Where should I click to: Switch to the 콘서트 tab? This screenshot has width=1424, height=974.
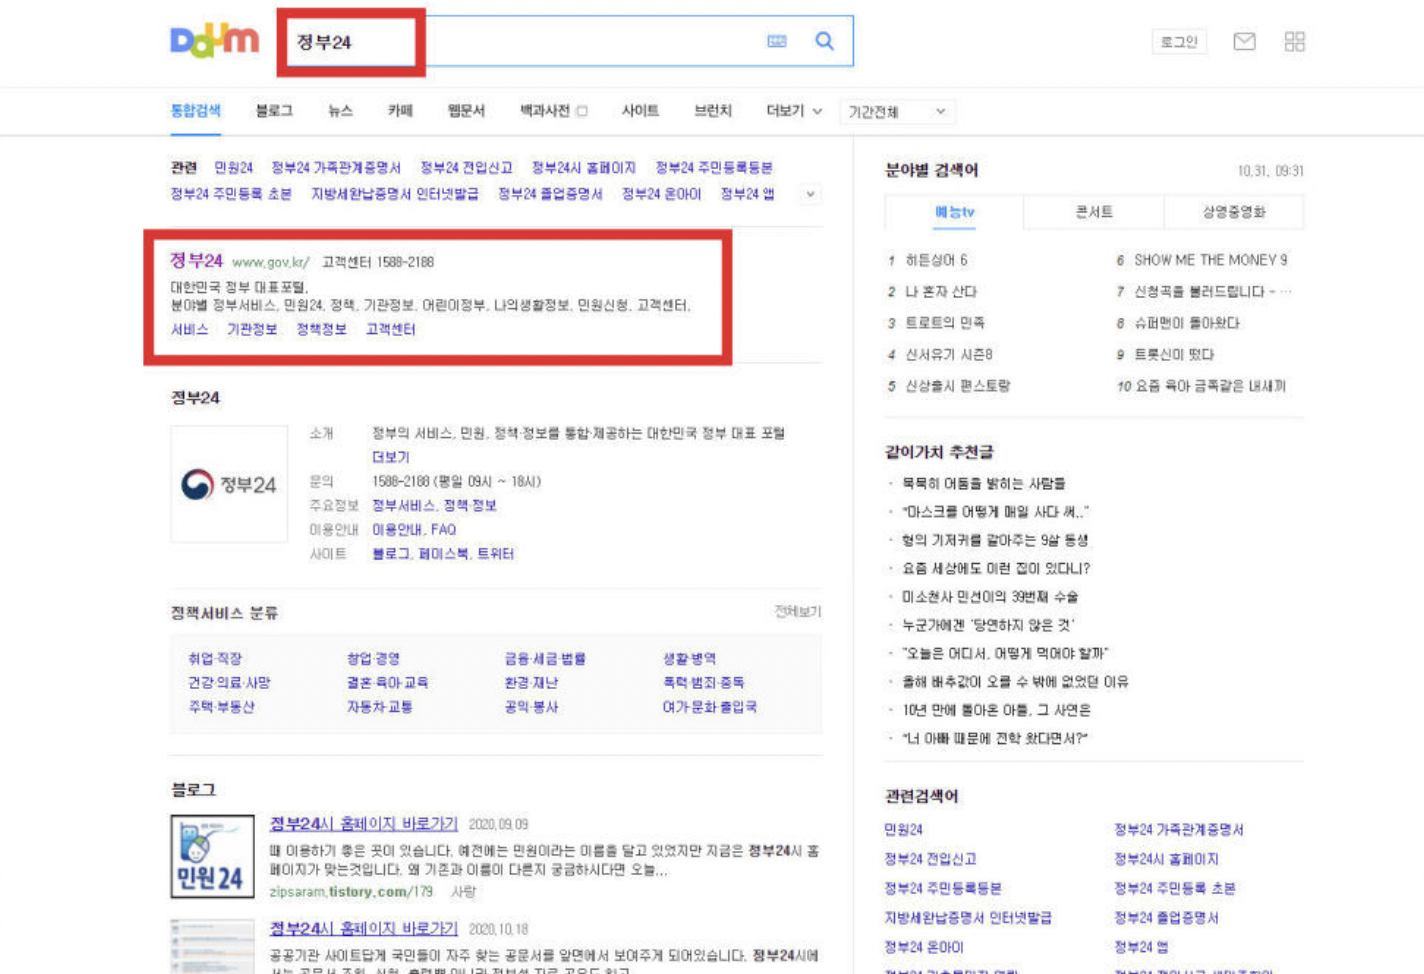pos(1094,212)
